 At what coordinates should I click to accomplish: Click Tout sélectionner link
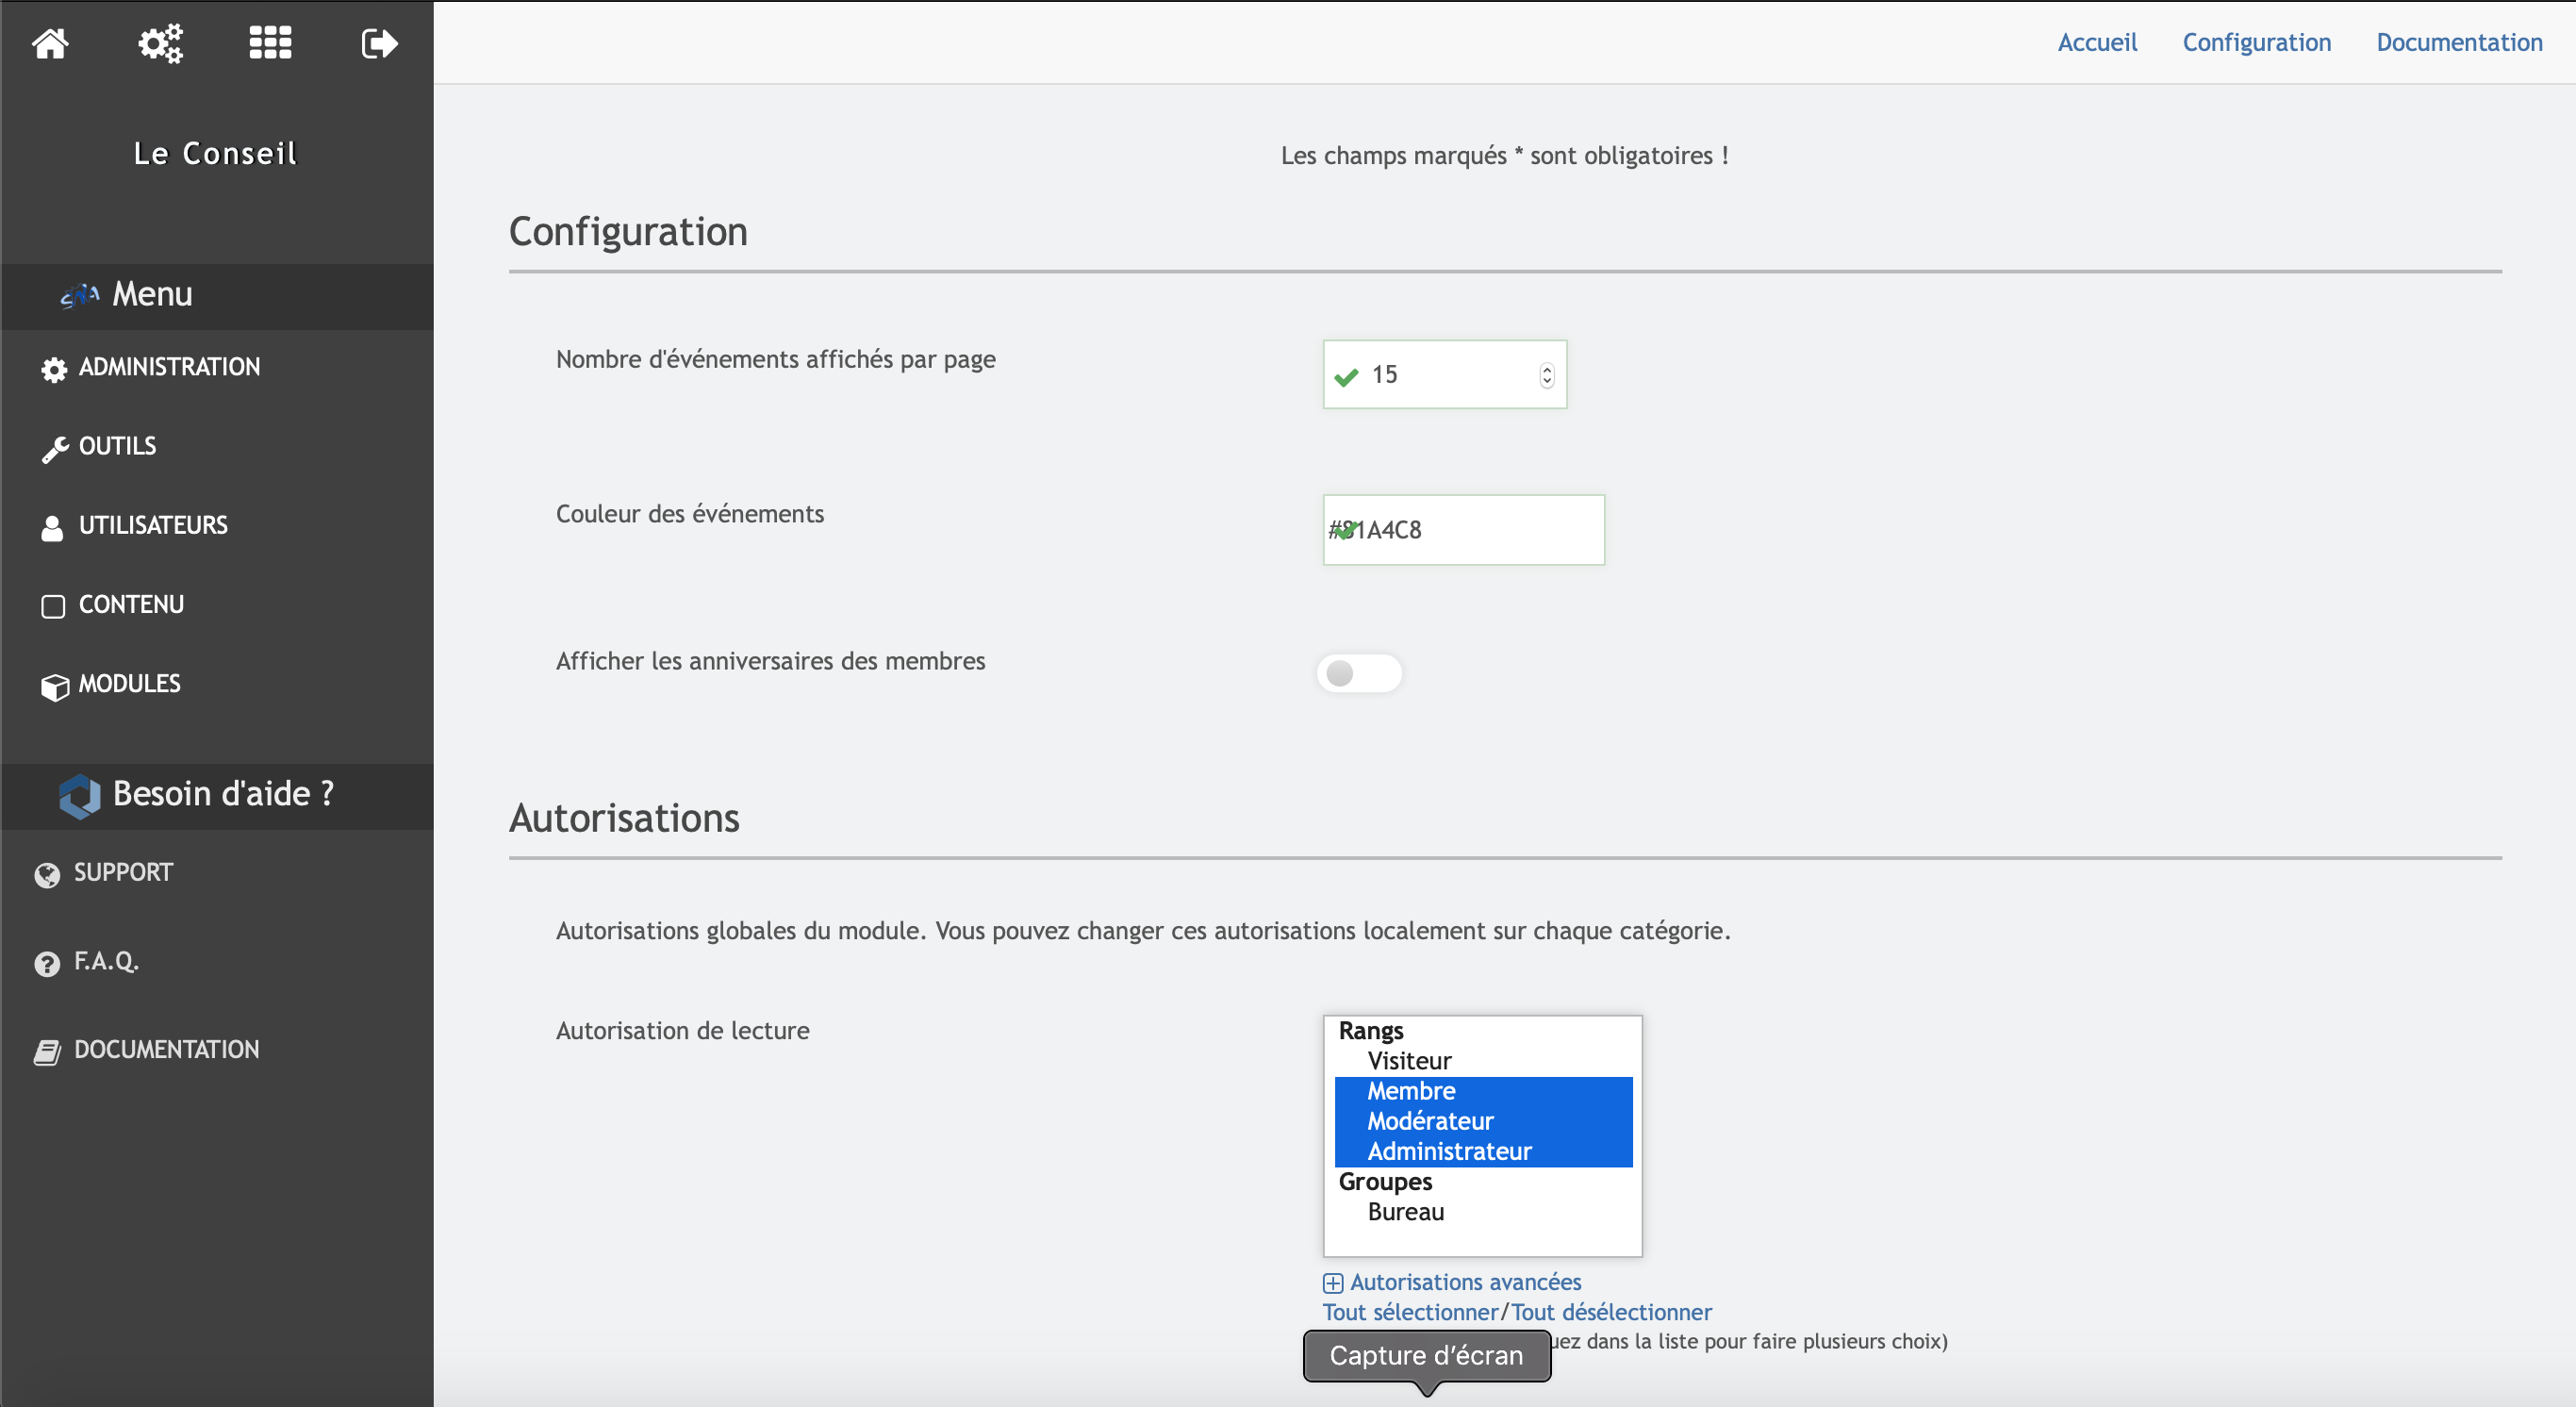(x=1410, y=1312)
